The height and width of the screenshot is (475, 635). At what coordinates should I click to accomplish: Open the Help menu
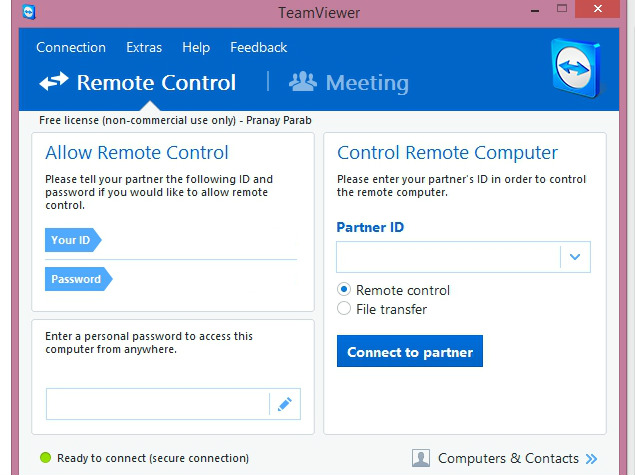(196, 48)
